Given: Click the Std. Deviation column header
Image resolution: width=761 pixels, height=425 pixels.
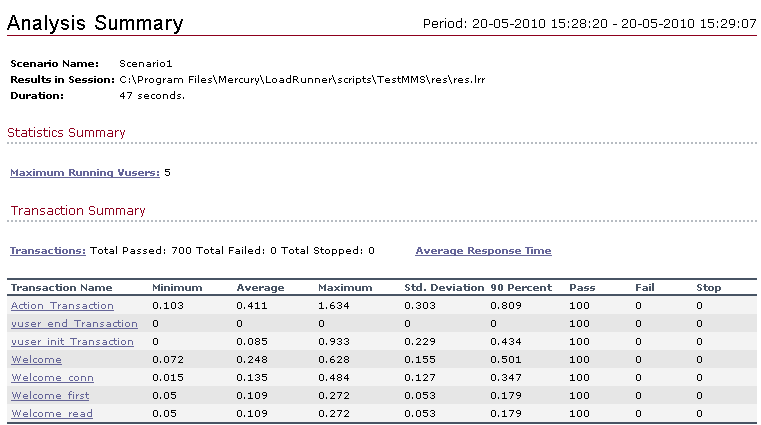Looking at the screenshot, I should point(444,288).
